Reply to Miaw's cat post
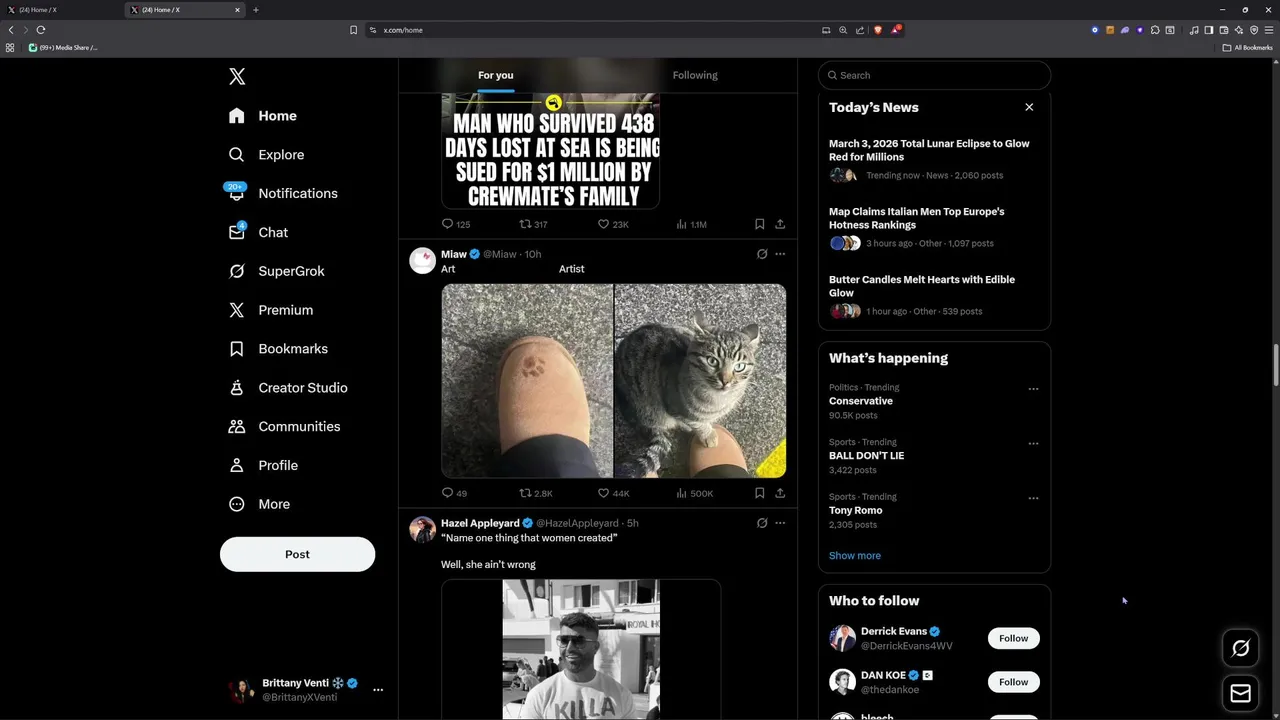The image size is (1280, 720). pos(447,493)
